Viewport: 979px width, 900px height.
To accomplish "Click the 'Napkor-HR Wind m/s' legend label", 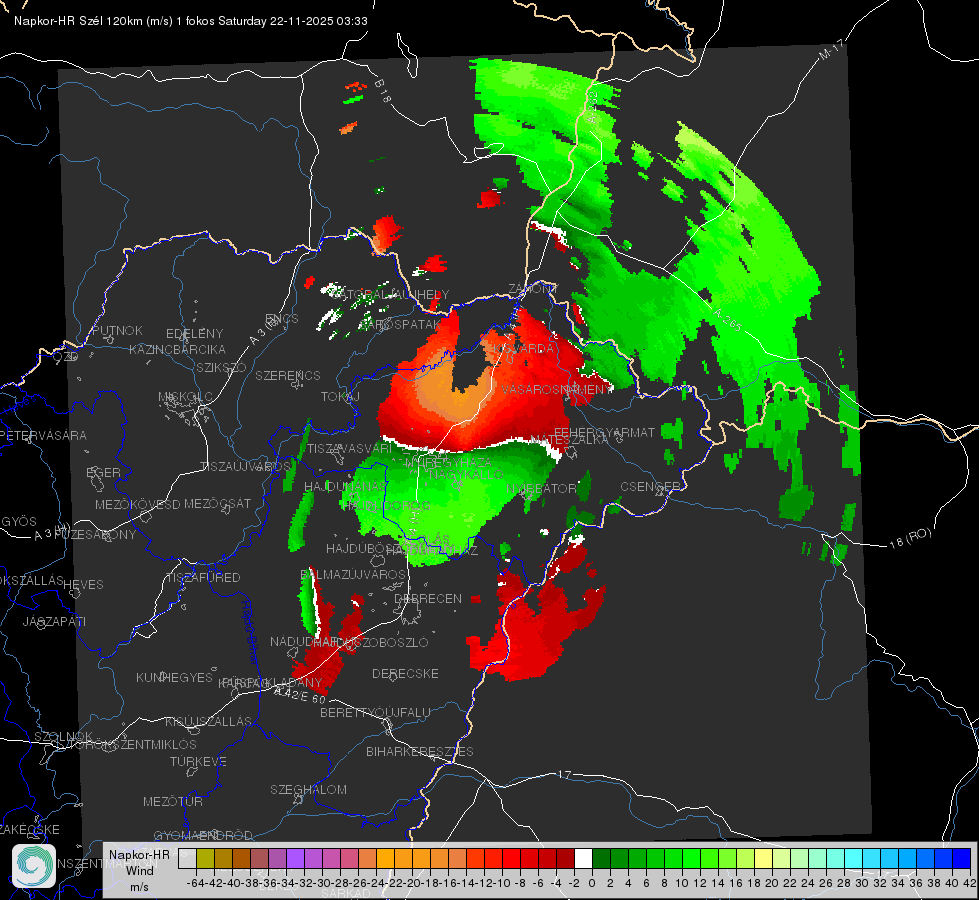I will (139, 870).
